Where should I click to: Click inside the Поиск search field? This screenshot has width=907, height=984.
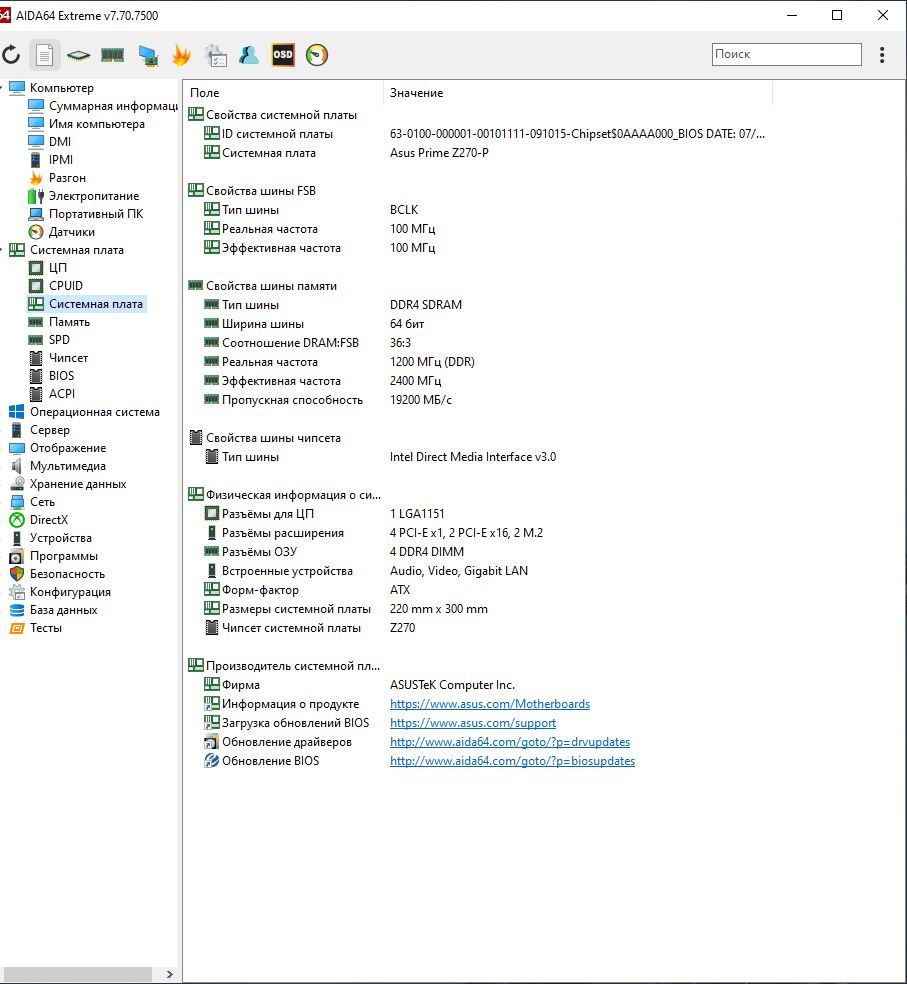click(x=786, y=54)
